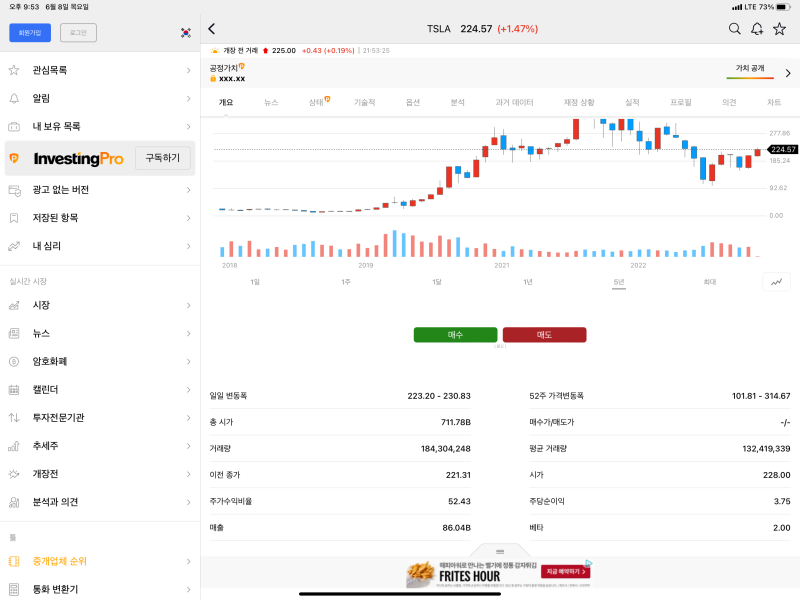This screenshot has width=800, height=600.
Task: Click the 가치 공개 gradient bar
Action: click(750, 78)
